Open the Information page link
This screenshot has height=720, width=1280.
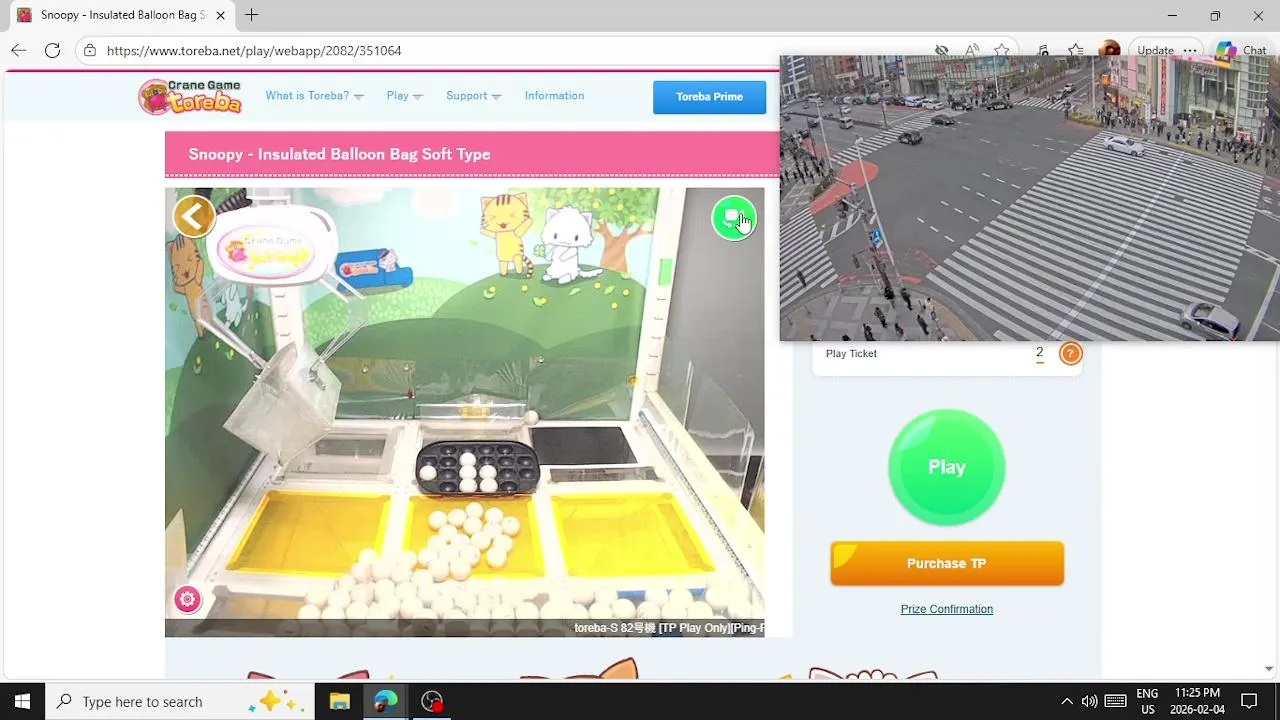(554, 96)
